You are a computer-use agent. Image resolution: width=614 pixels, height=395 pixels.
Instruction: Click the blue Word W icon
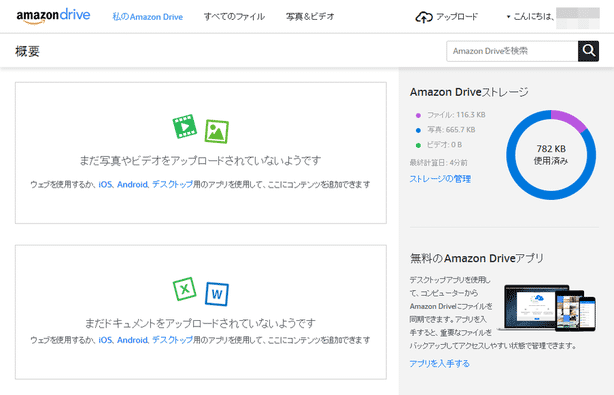point(217,294)
